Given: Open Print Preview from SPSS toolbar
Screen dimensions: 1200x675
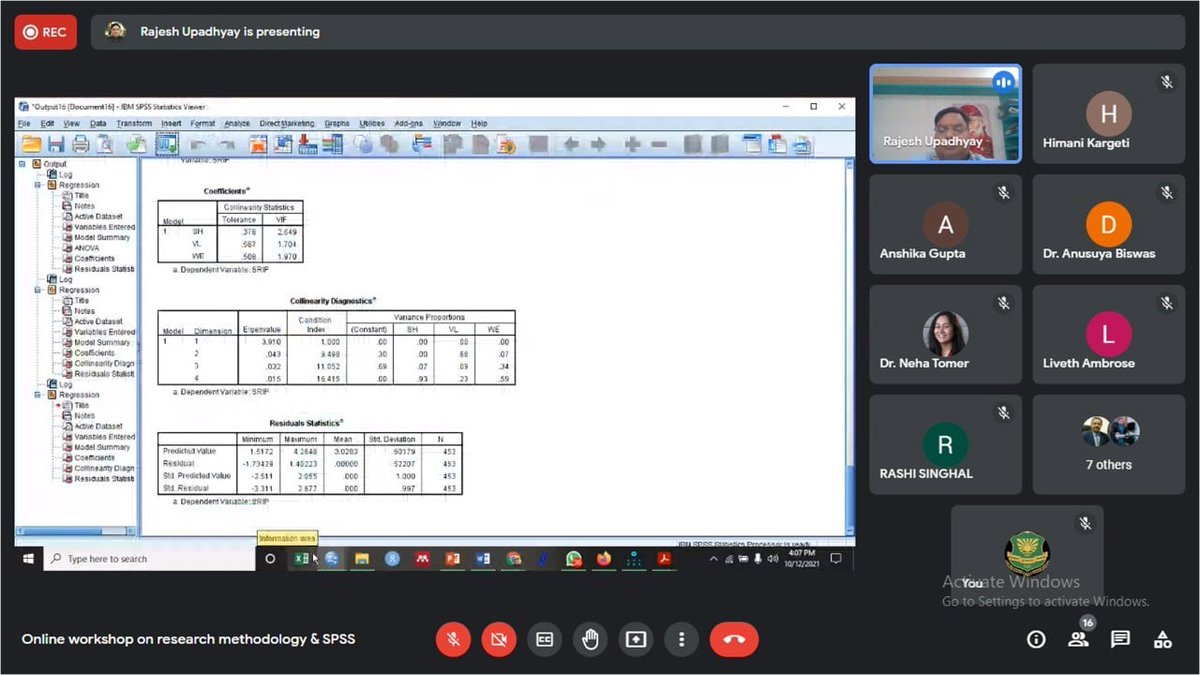Looking at the screenshot, I should click(x=105, y=145).
